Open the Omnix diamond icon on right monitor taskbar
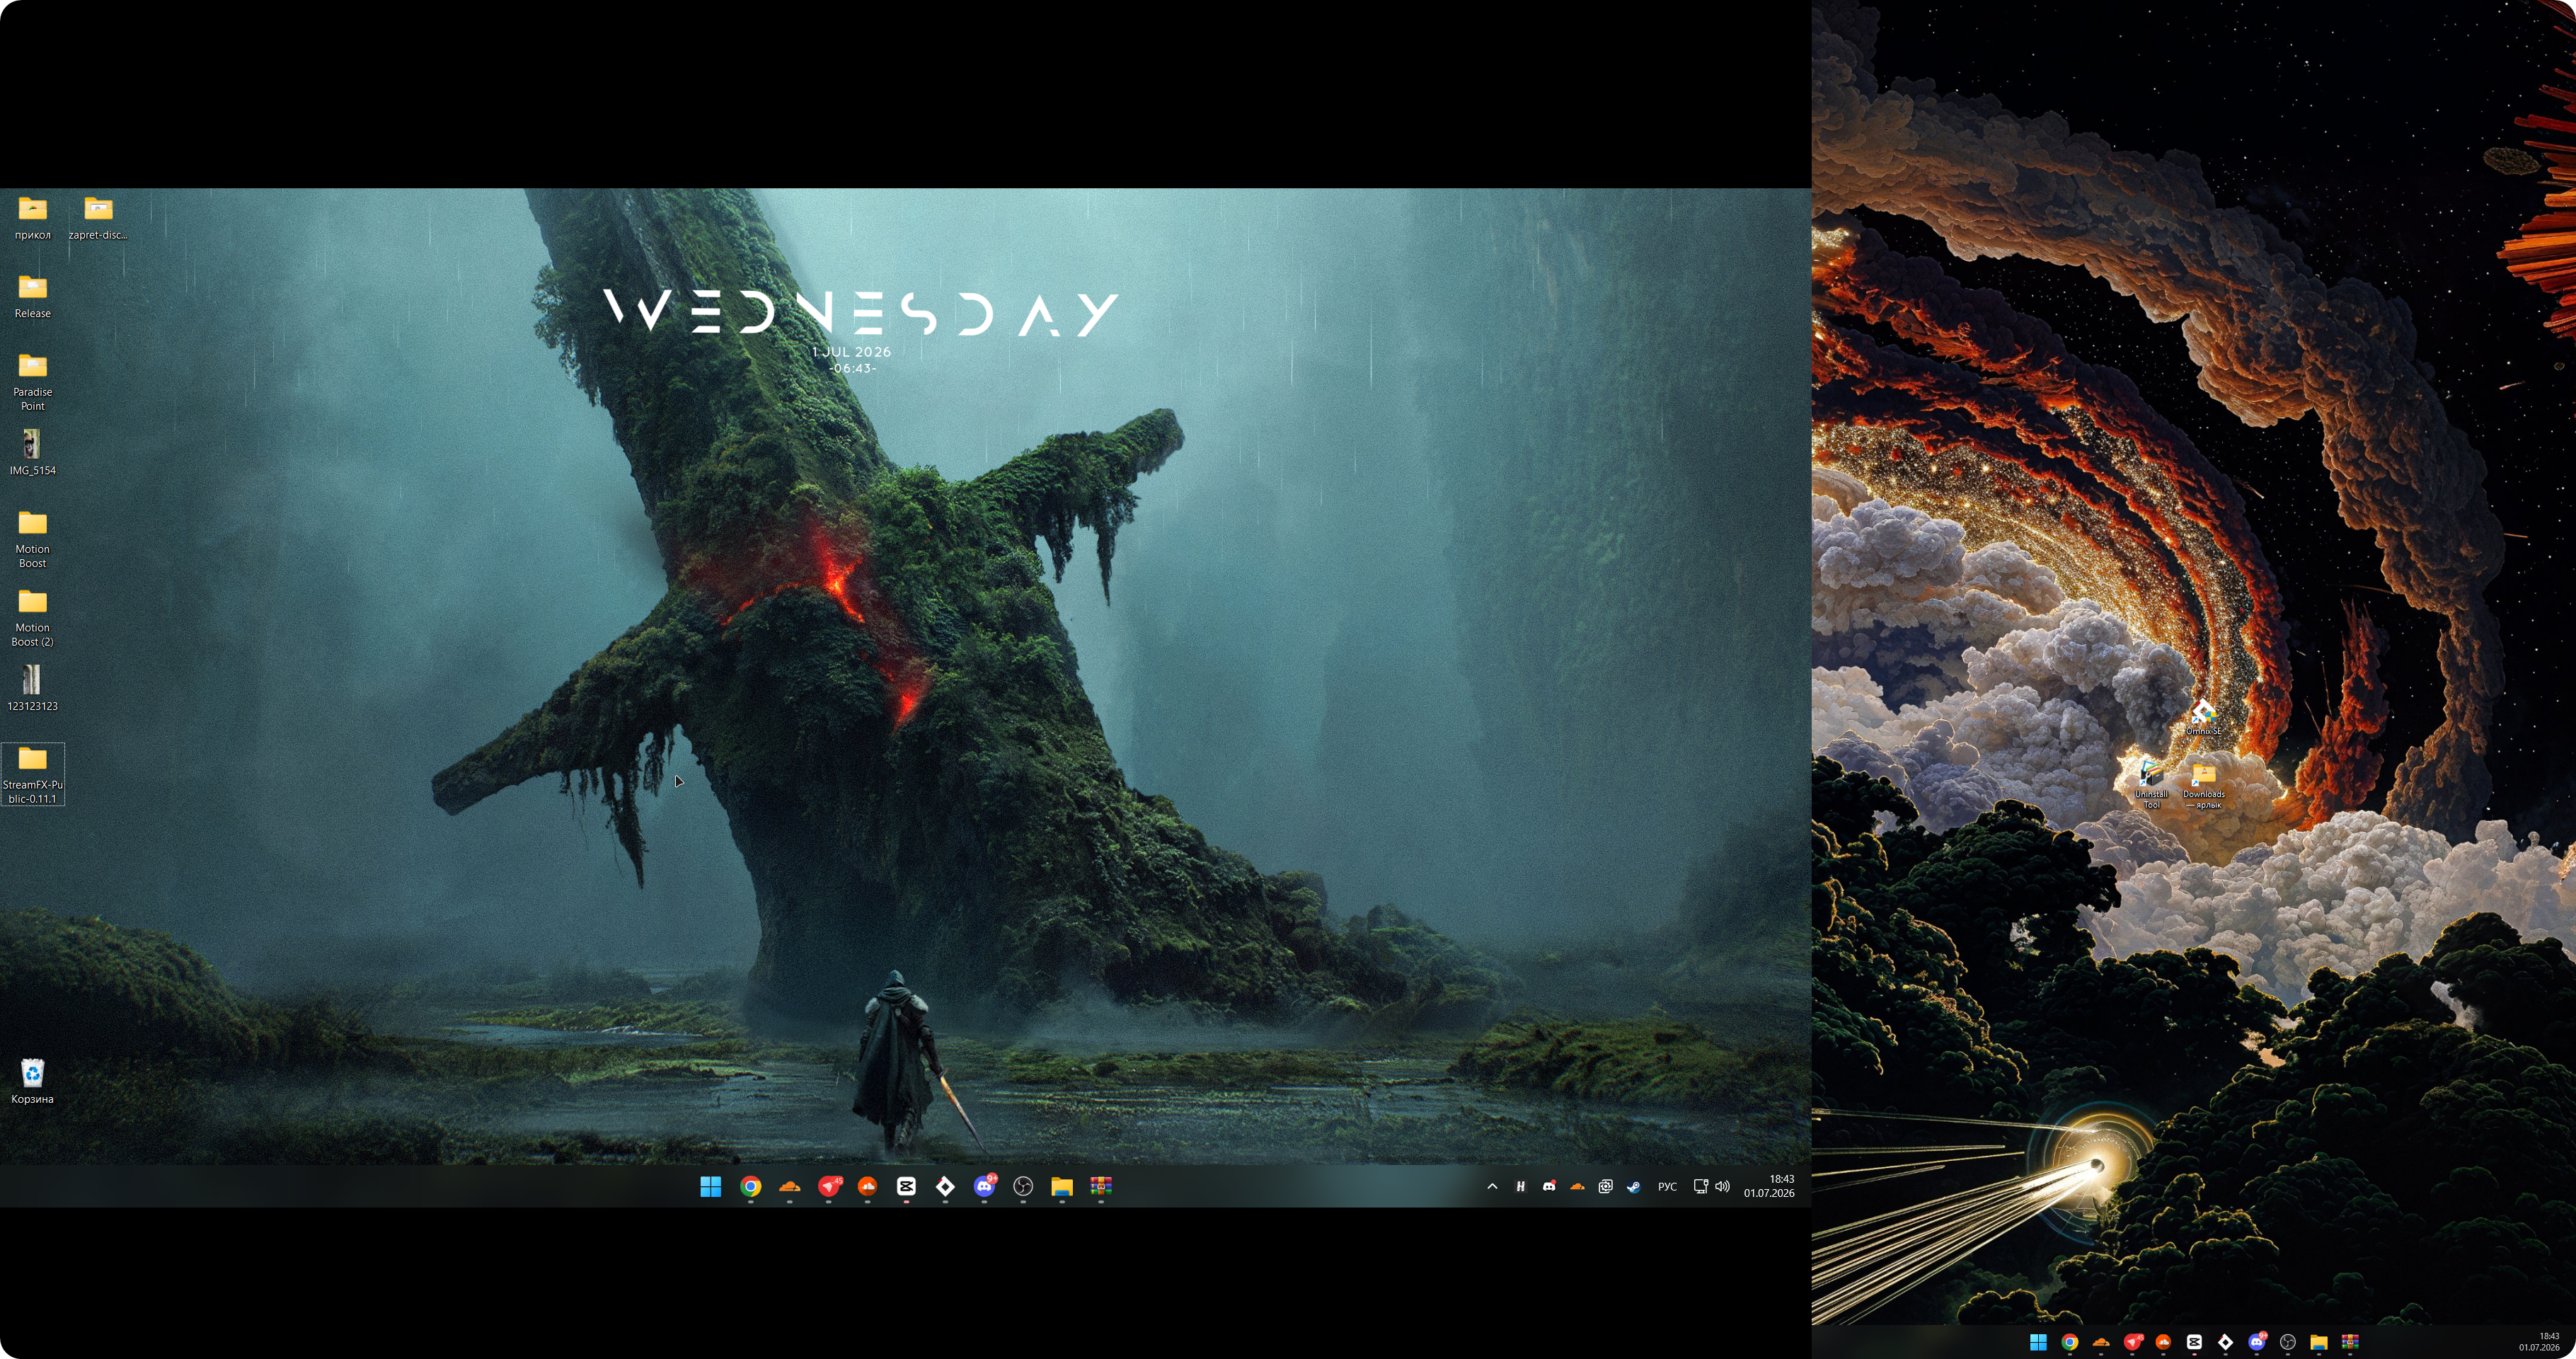The width and height of the screenshot is (2576, 1359). [x=2225, y=1342]
